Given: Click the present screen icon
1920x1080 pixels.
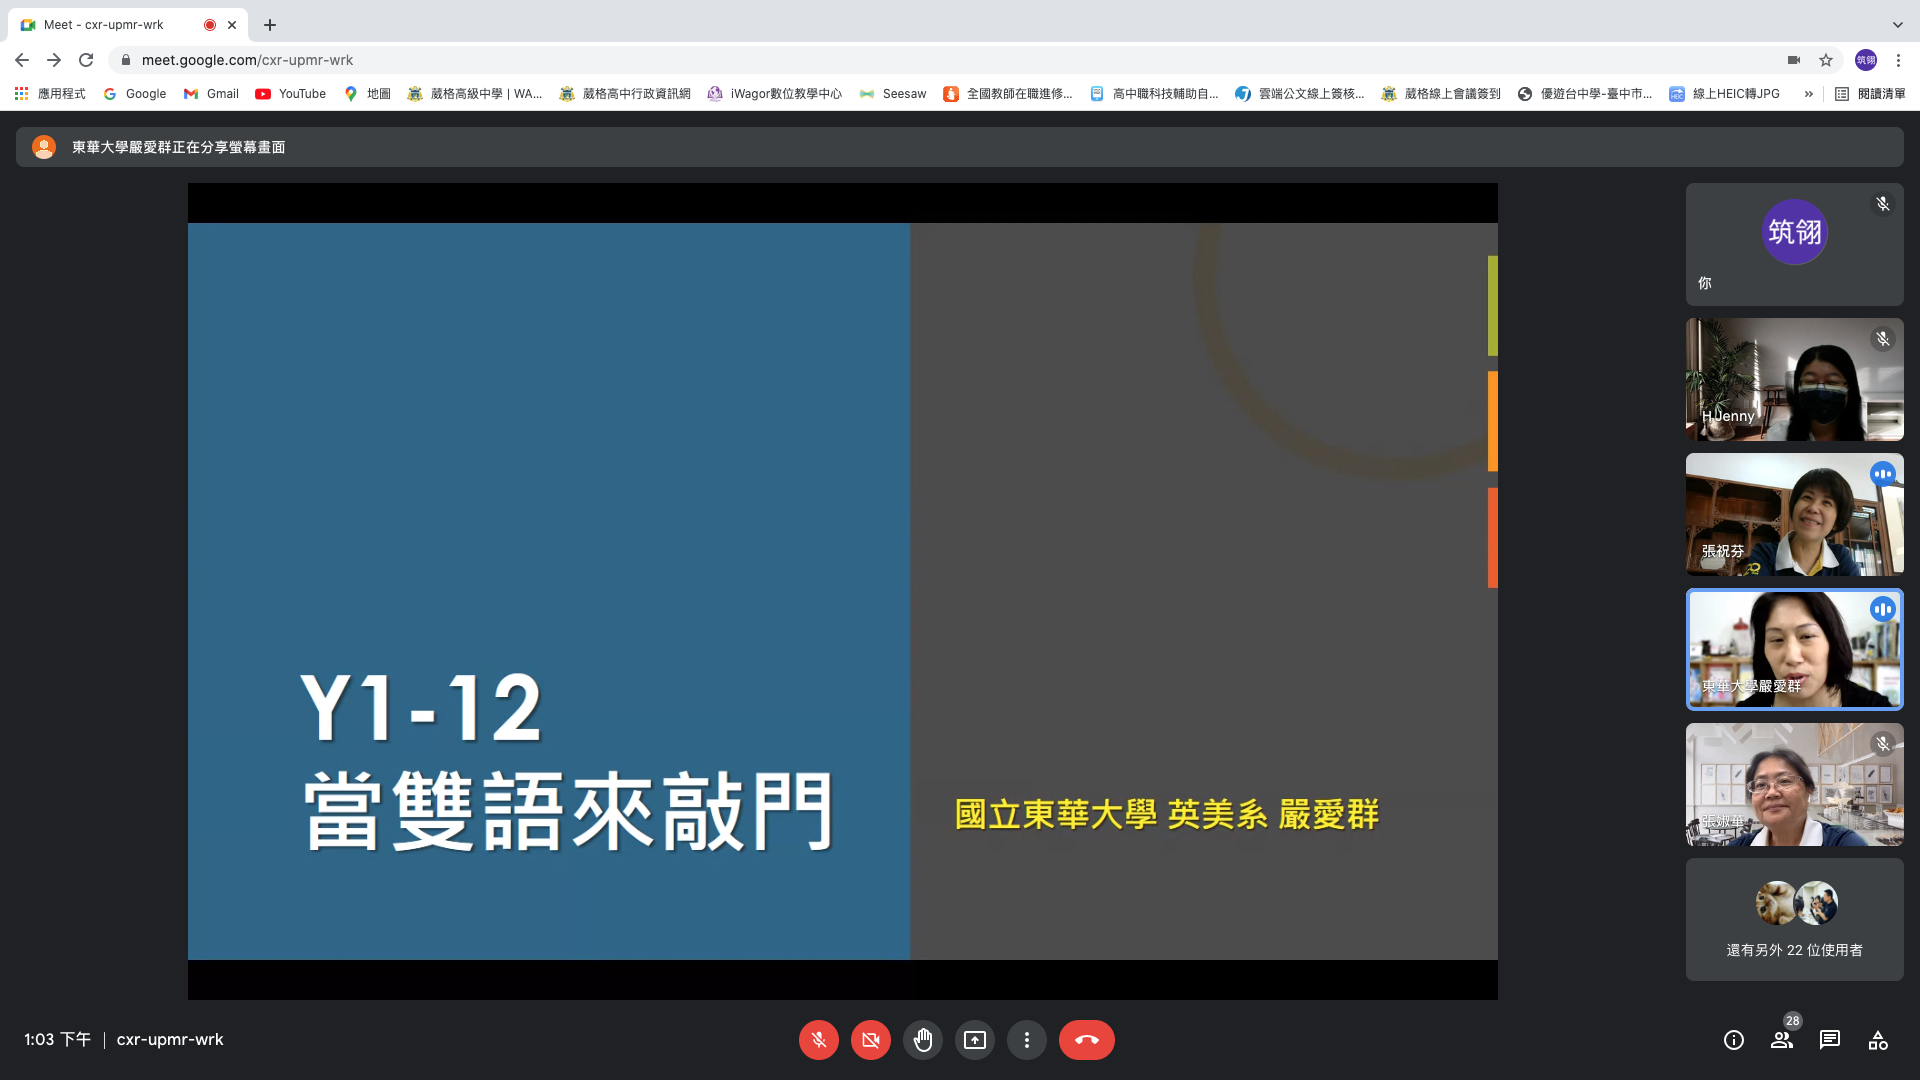Looking at the screenshot, I should [974, 1040].
